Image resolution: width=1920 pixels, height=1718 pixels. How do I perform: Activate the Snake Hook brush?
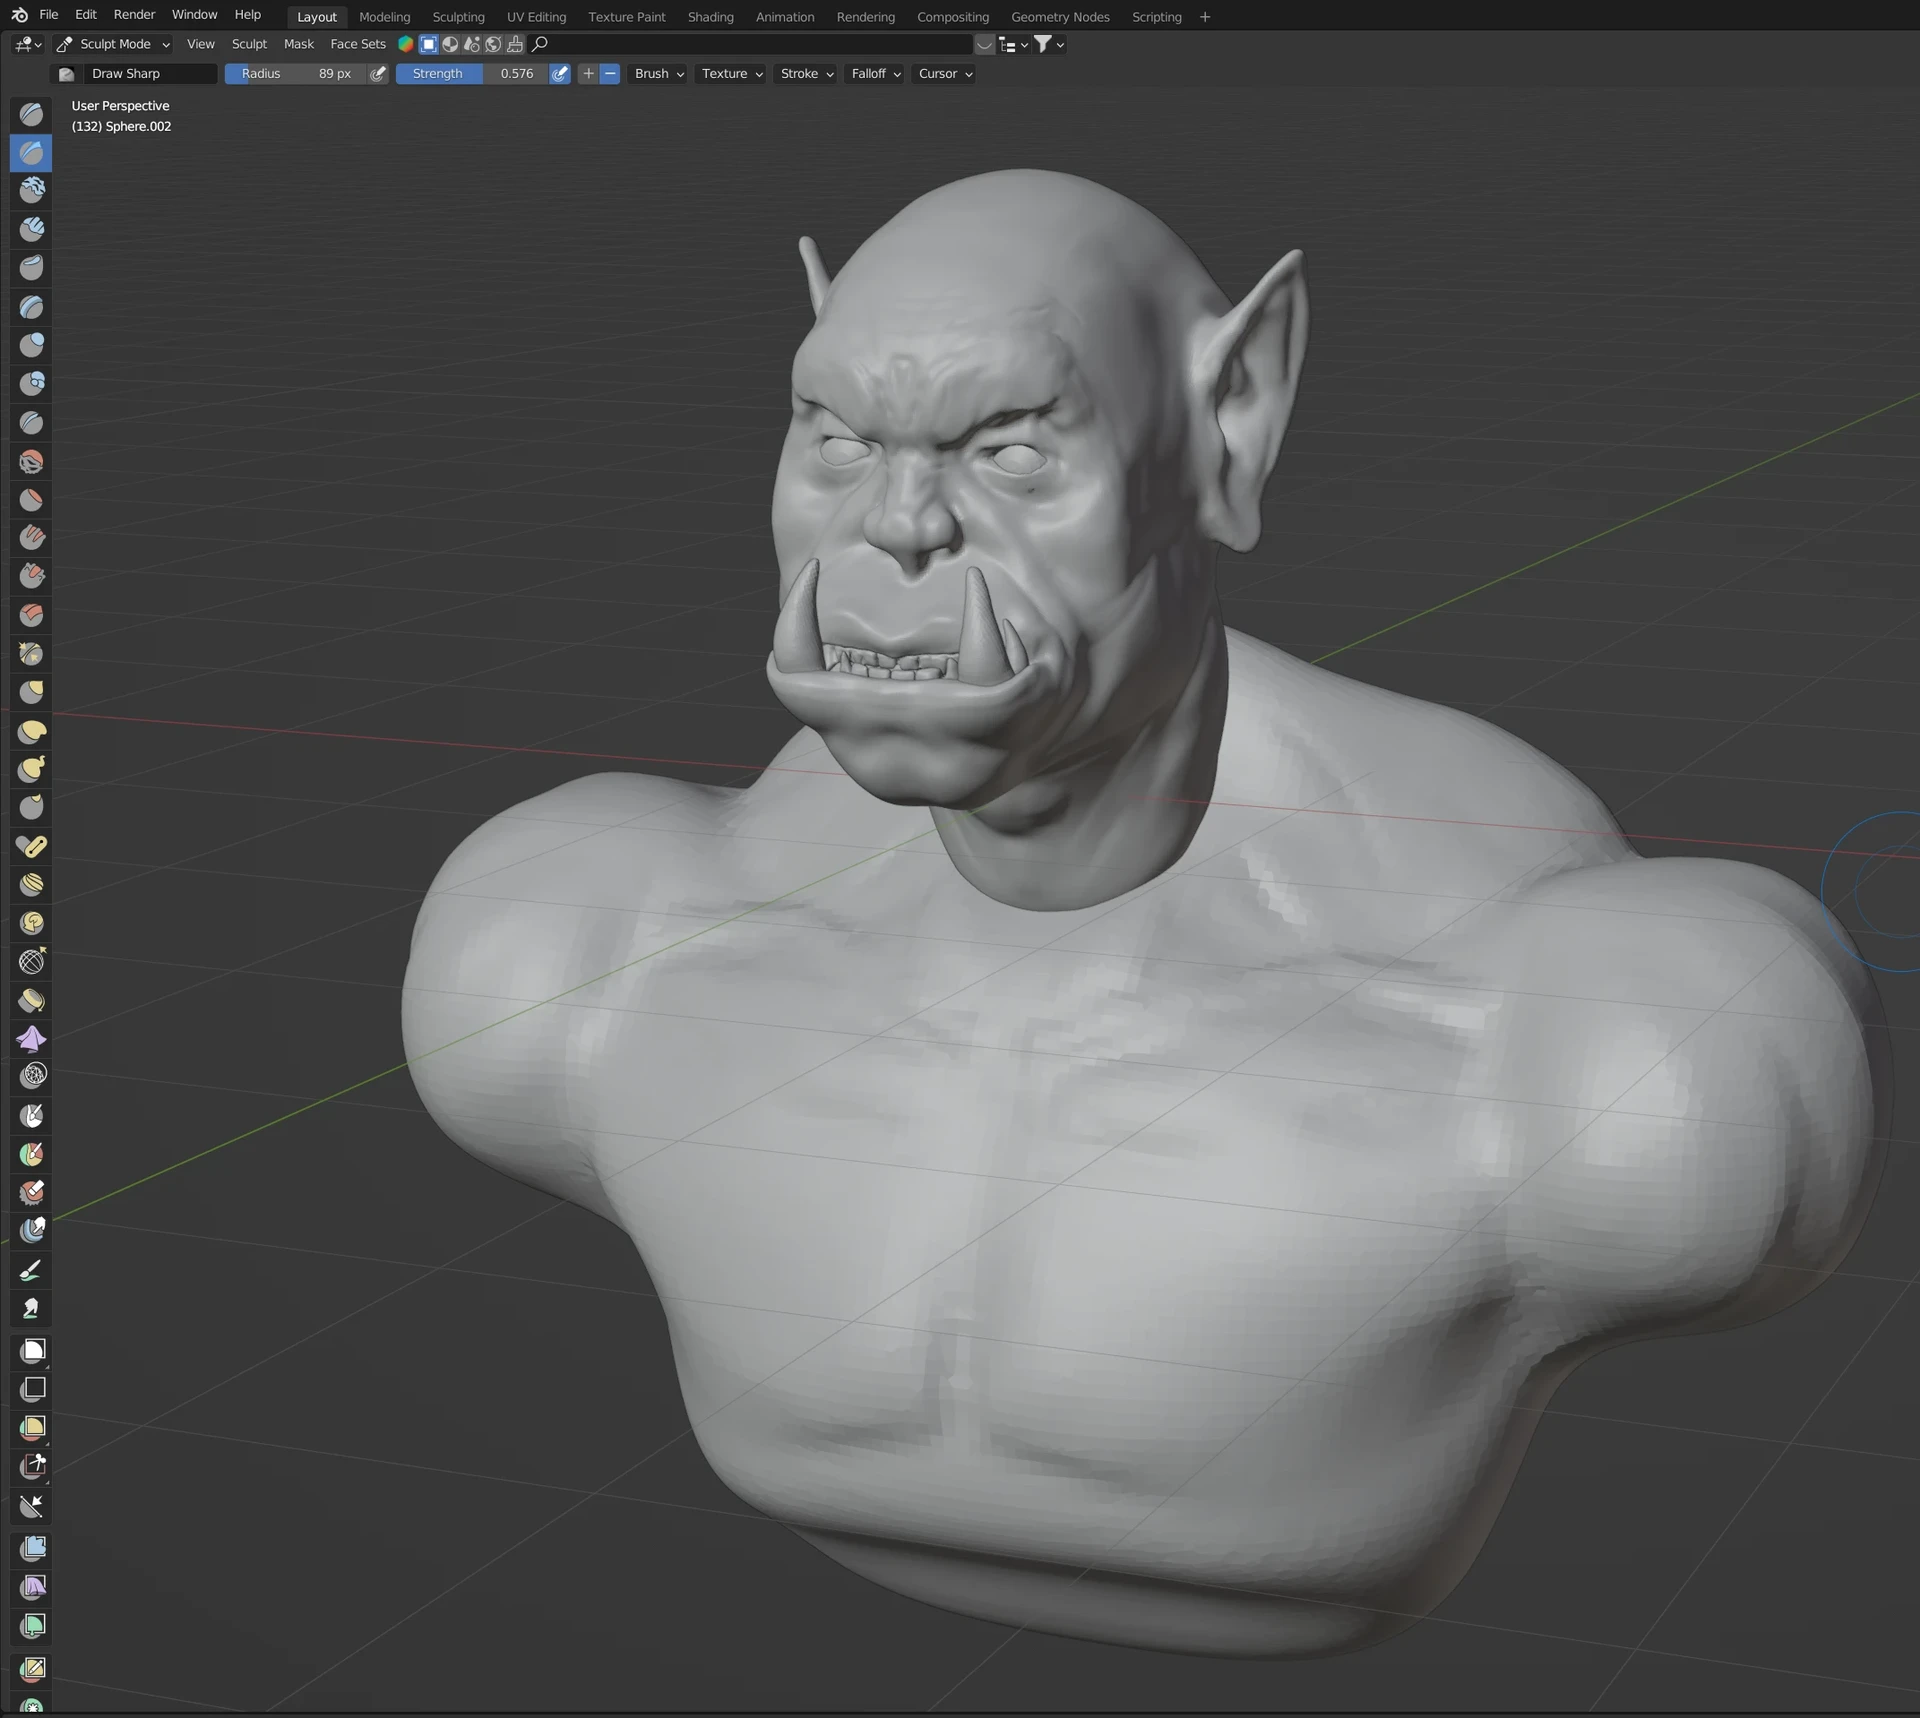coord(31,769)
